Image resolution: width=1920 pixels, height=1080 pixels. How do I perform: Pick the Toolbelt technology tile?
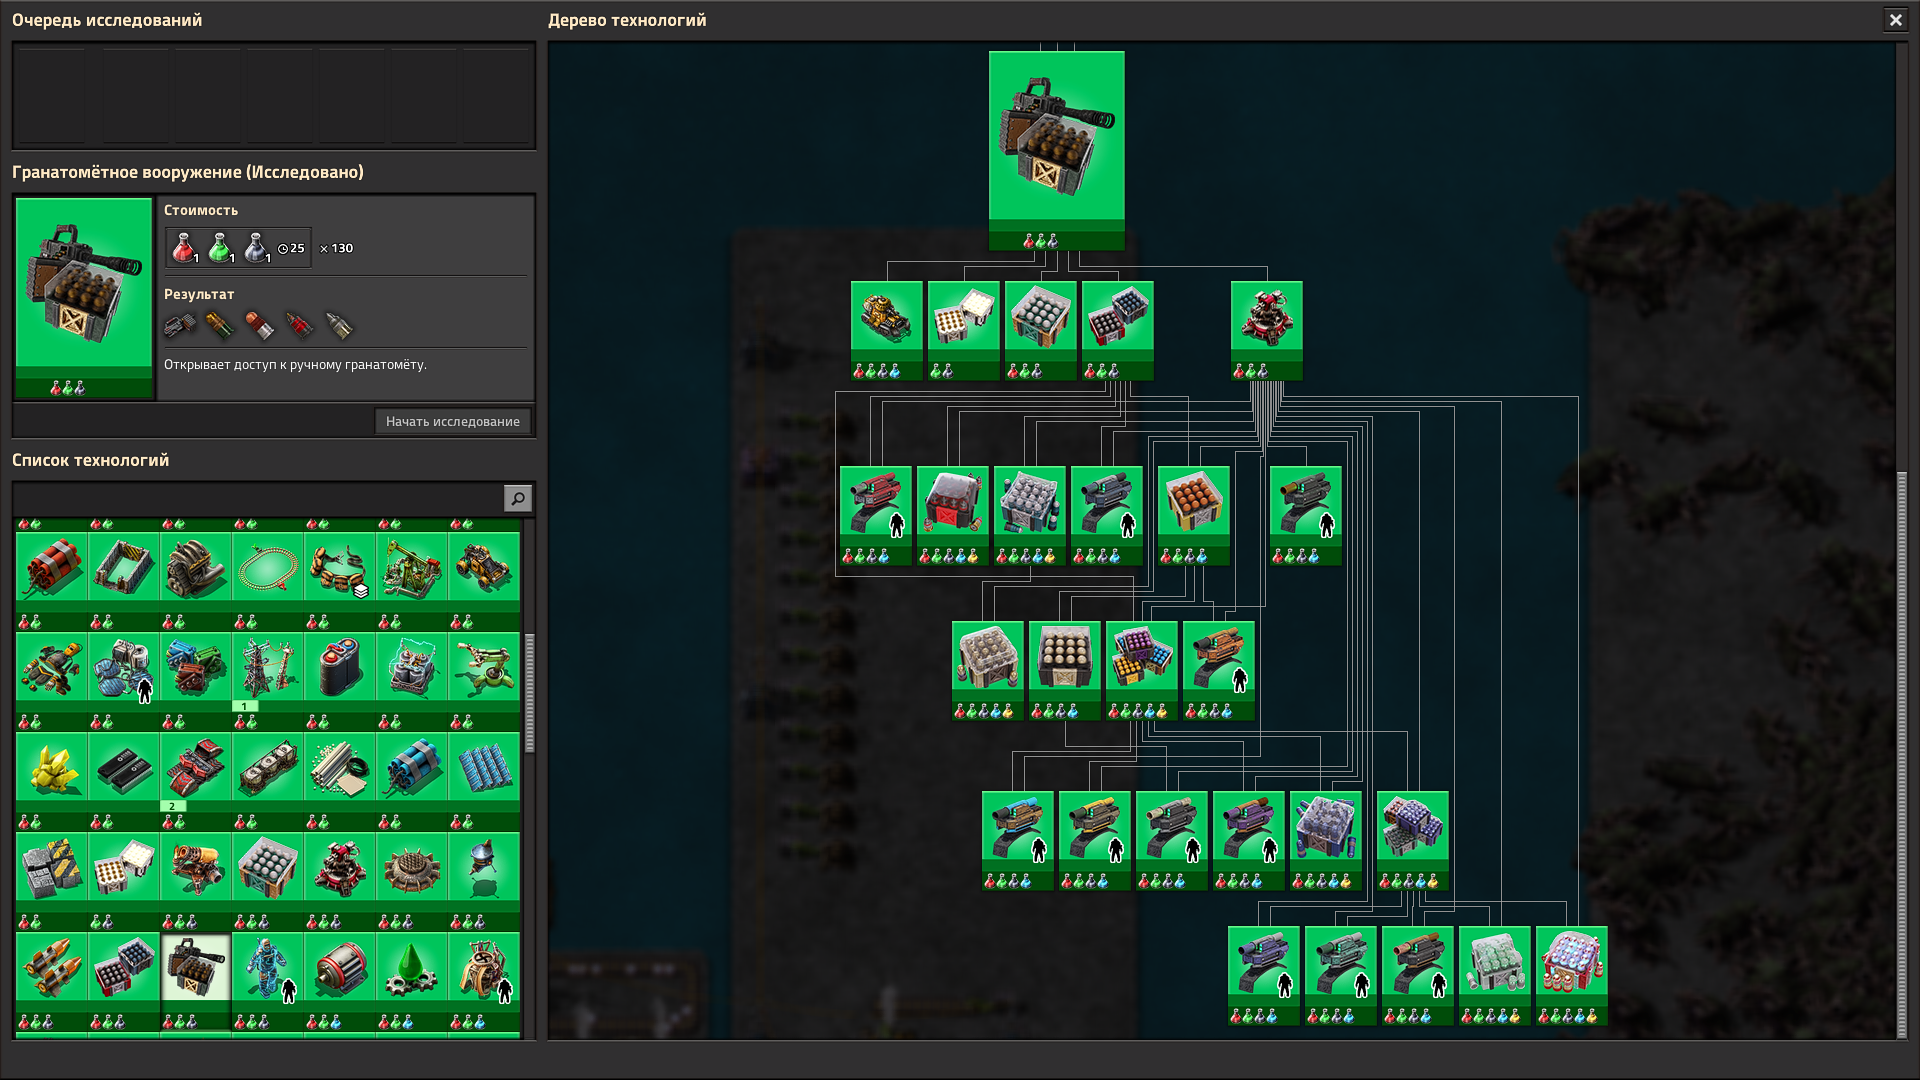coord(339,567)
